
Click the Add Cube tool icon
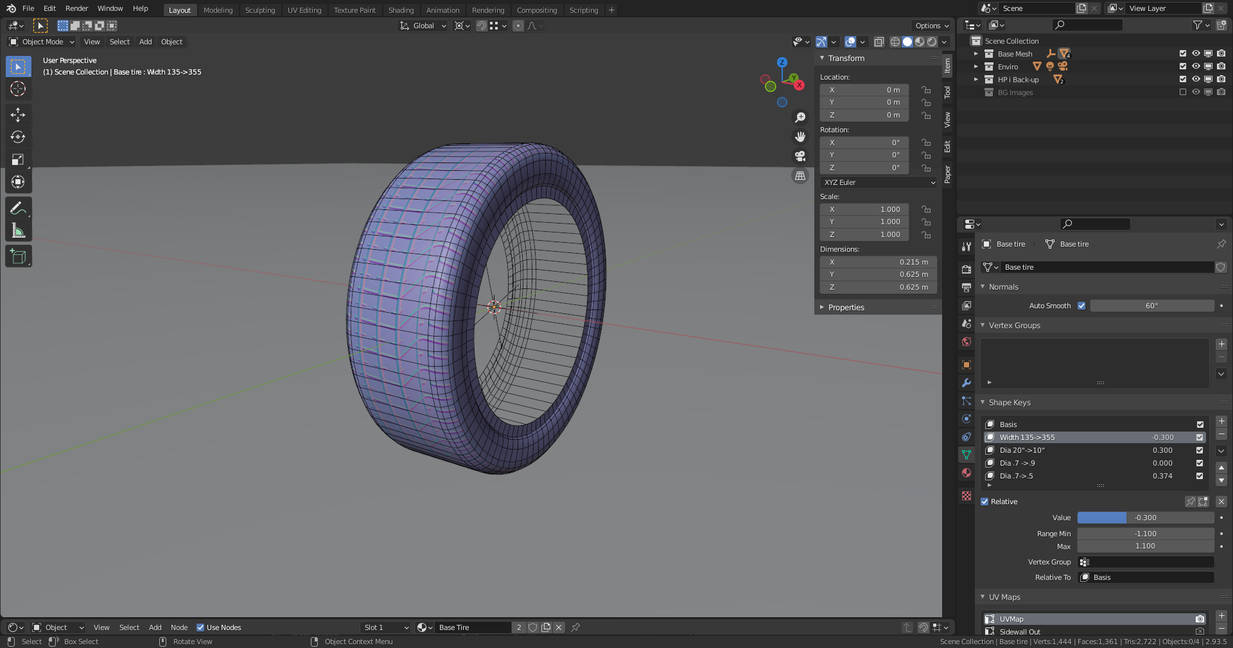[18, 256]
